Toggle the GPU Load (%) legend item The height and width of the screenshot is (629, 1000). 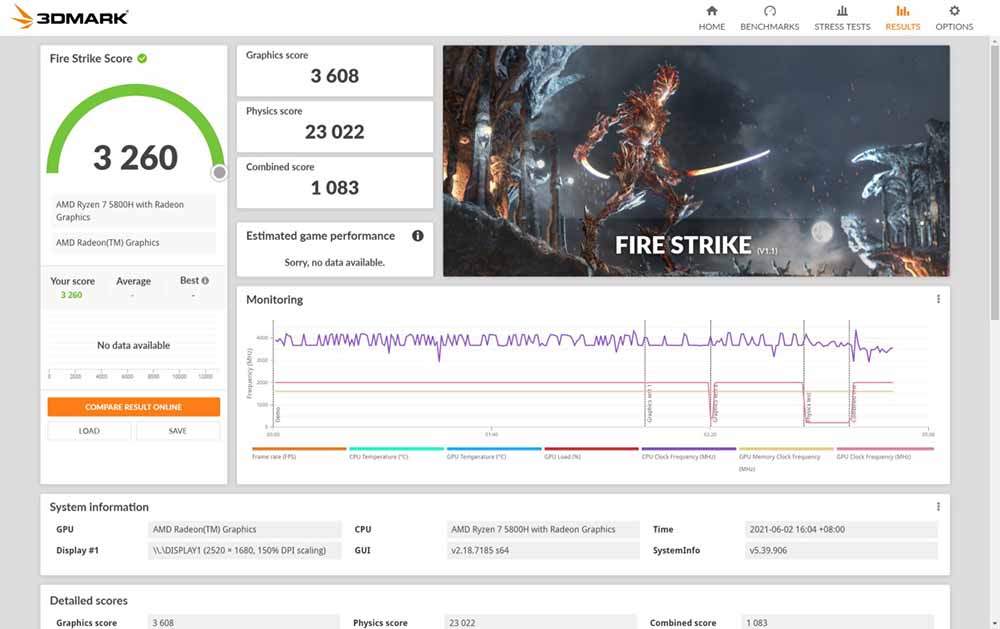coord(591,453)
